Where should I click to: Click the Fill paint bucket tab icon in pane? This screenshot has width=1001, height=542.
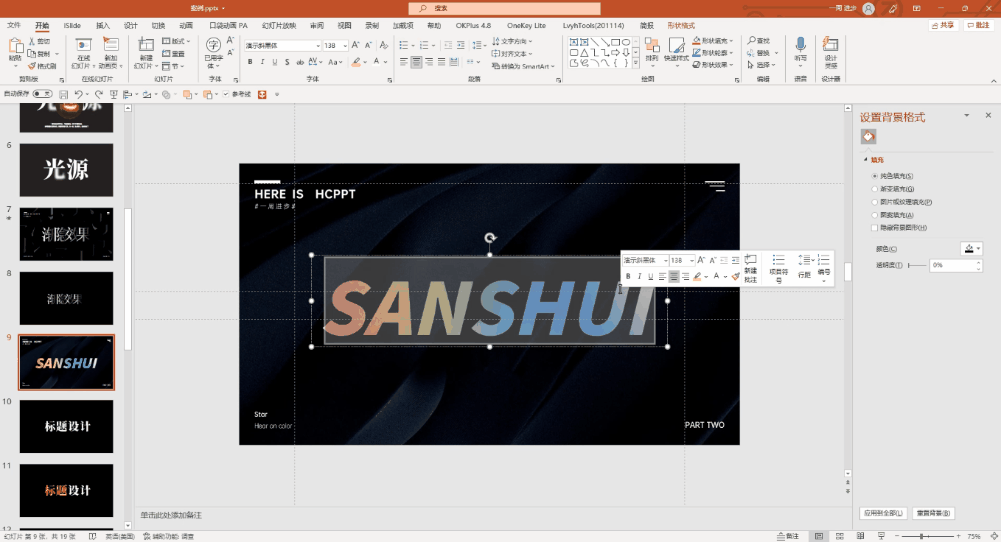point(868,137)
